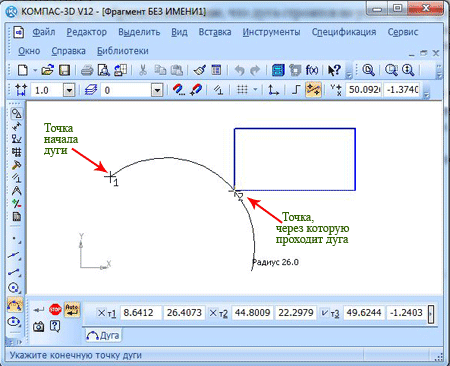Toggle the grid display icon

coord(242,90)
